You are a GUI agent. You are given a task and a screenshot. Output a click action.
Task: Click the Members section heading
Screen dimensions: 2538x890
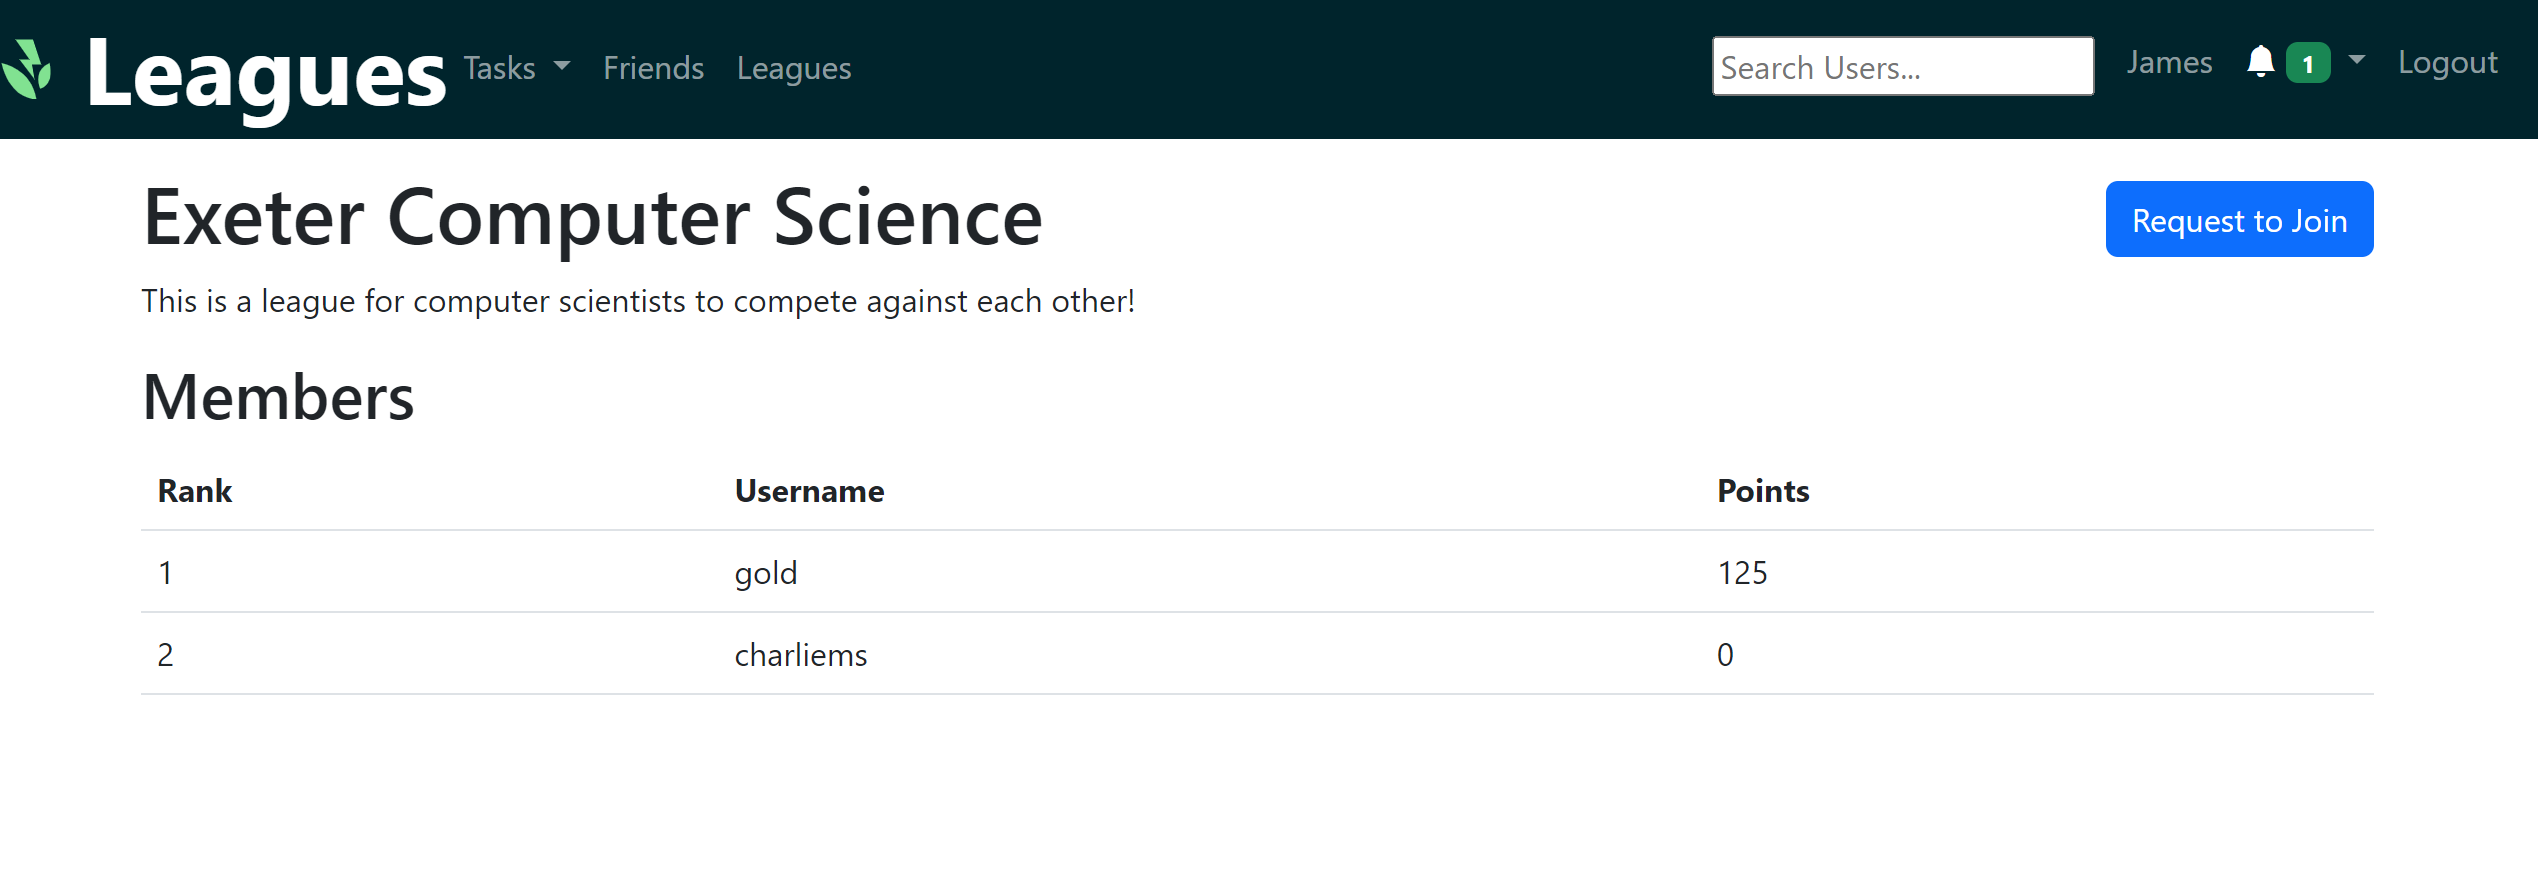pyautogui.click(x=278, y=397)
